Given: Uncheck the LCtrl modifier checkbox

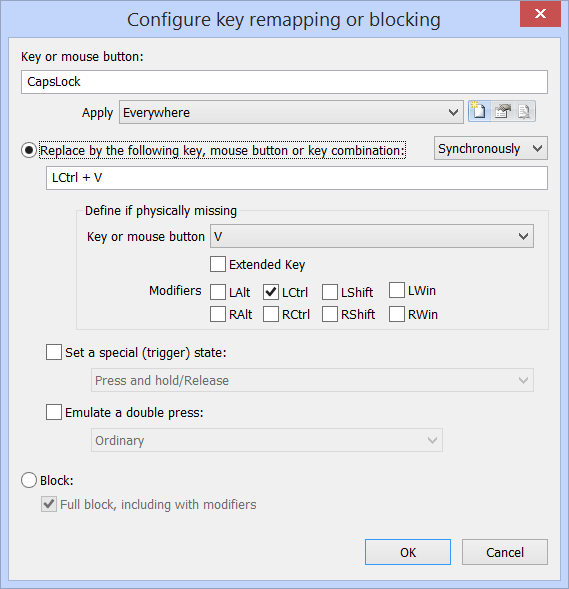Looking at the screenshot, I should (x=271, y=292).
